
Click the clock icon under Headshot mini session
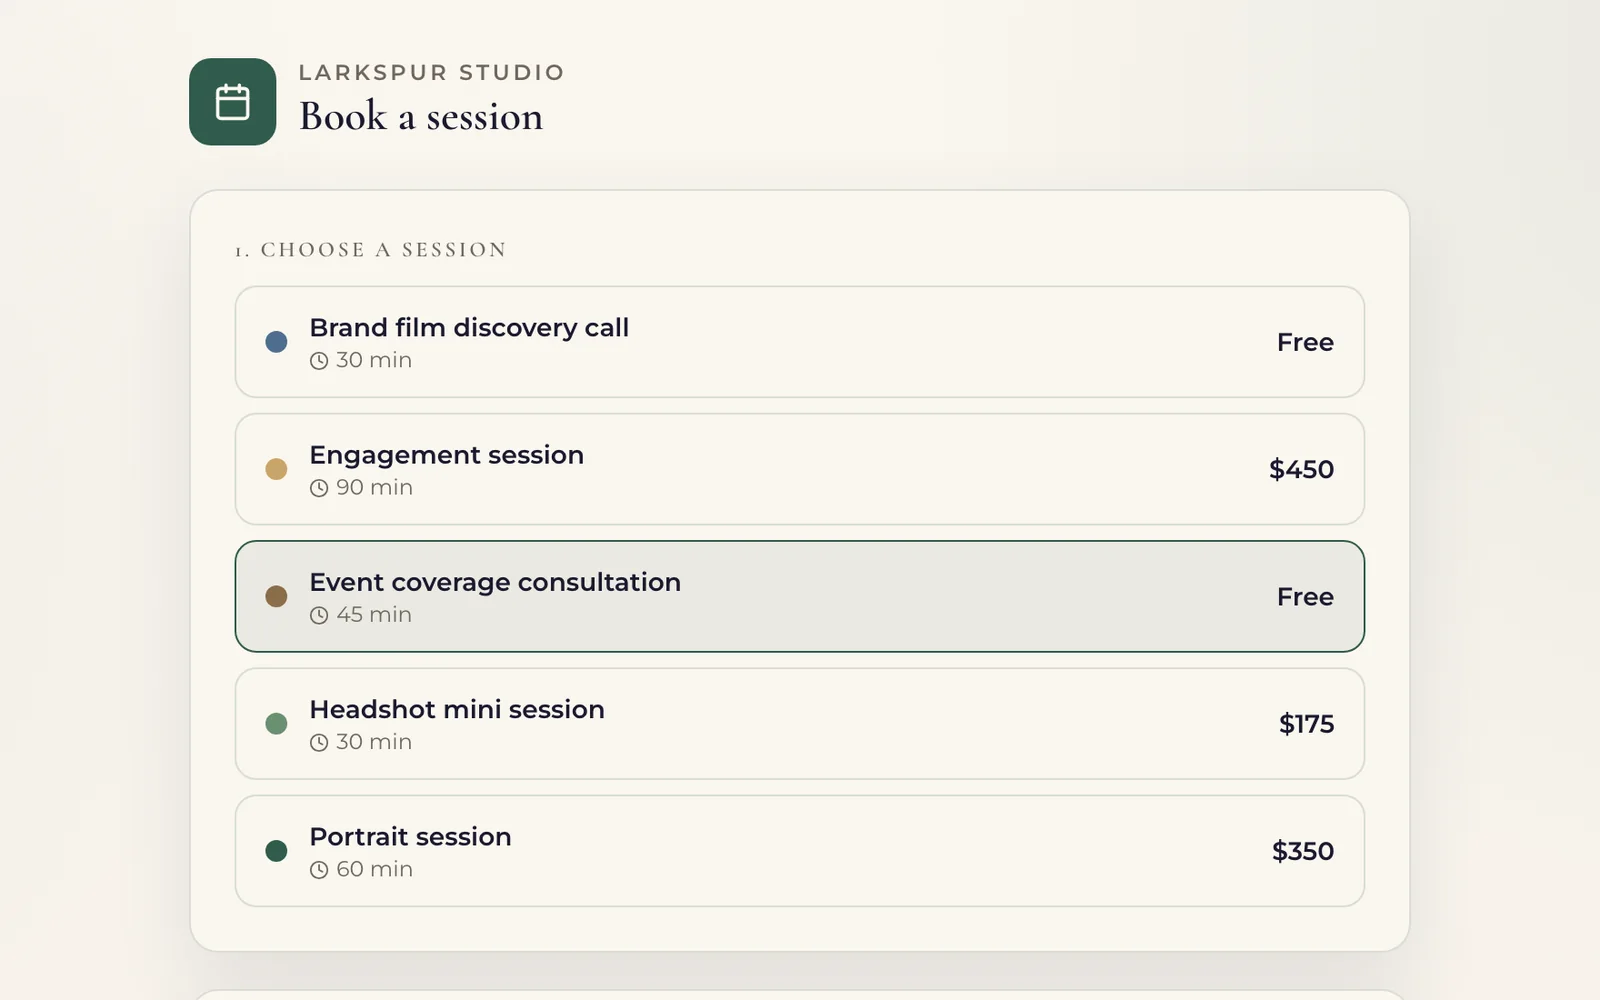click(x=319, y=742)
